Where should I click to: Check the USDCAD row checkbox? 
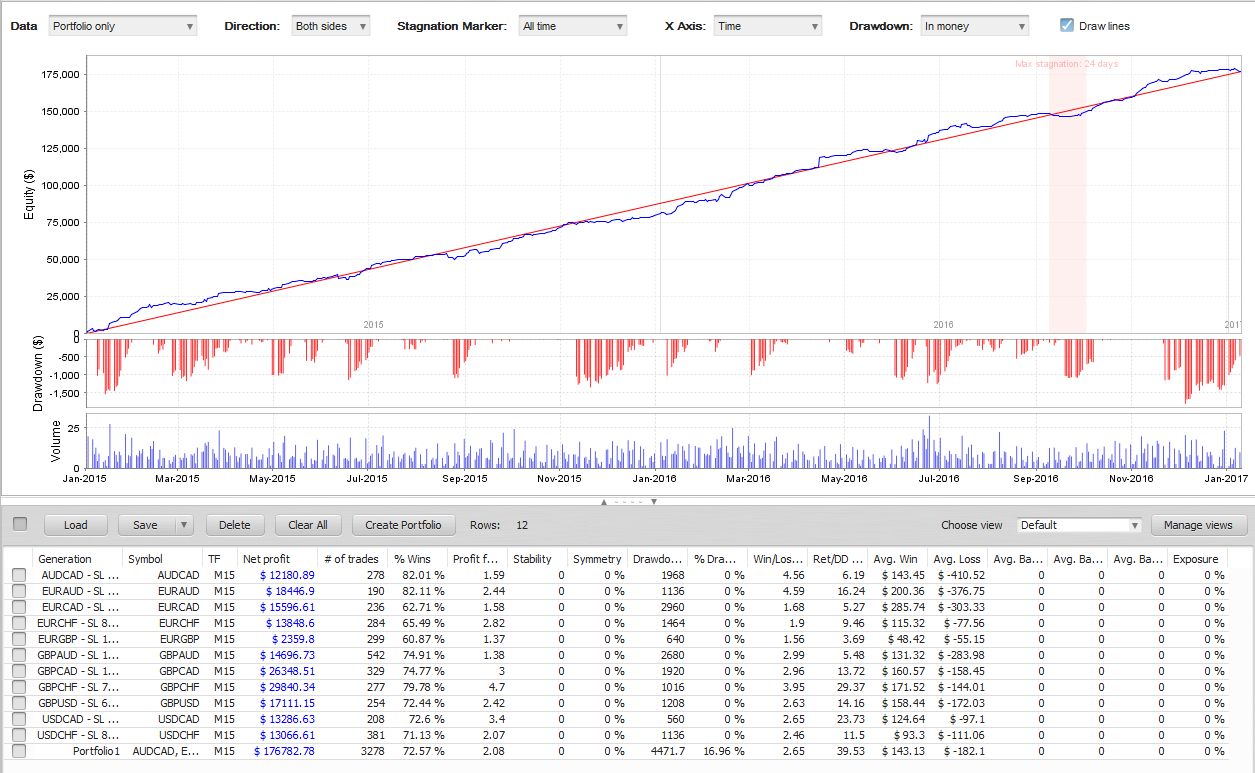coord(19,719)
